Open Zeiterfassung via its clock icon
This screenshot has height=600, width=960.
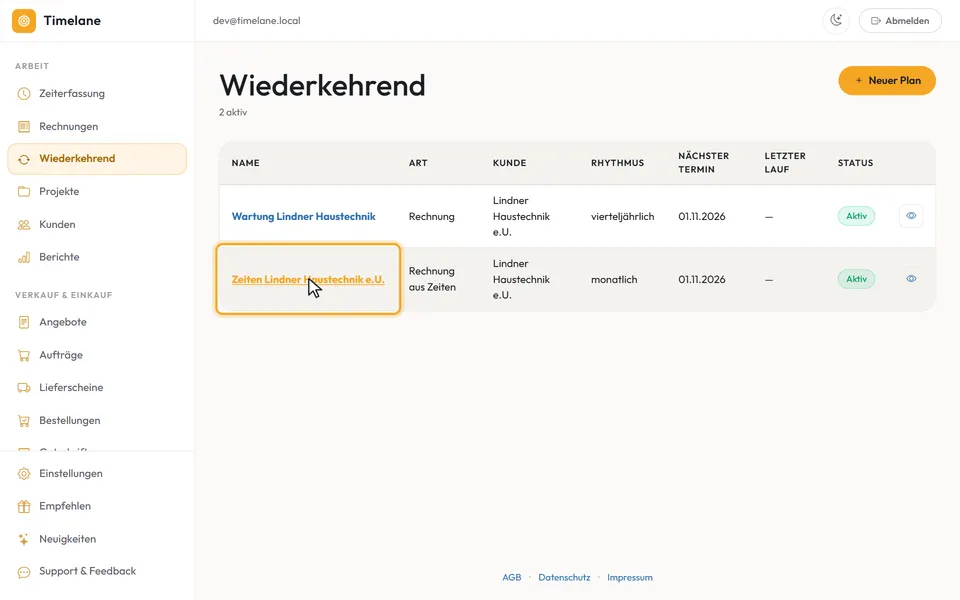pyautogui.click(x=24, y=94)
